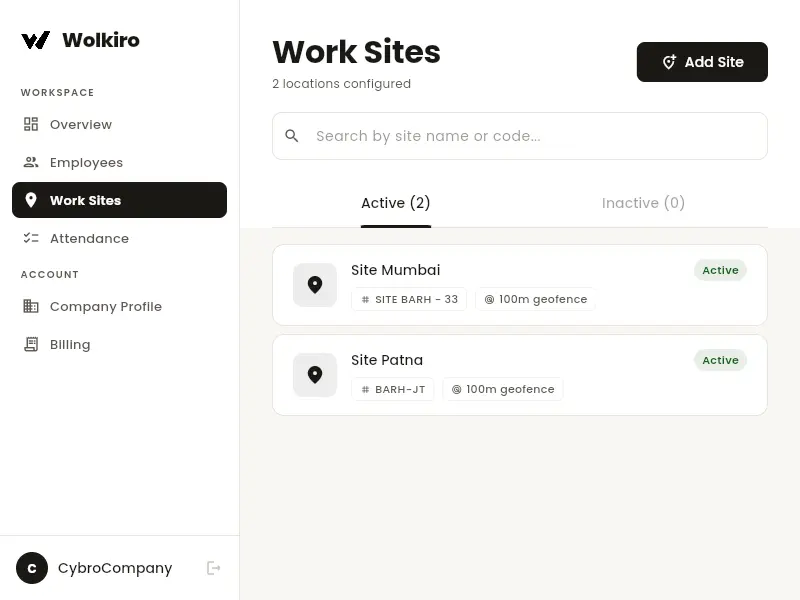This screenshot has height=600, width=800.
Task: Click the pin-plus icon in Add Site
Action: pos(669,62)
